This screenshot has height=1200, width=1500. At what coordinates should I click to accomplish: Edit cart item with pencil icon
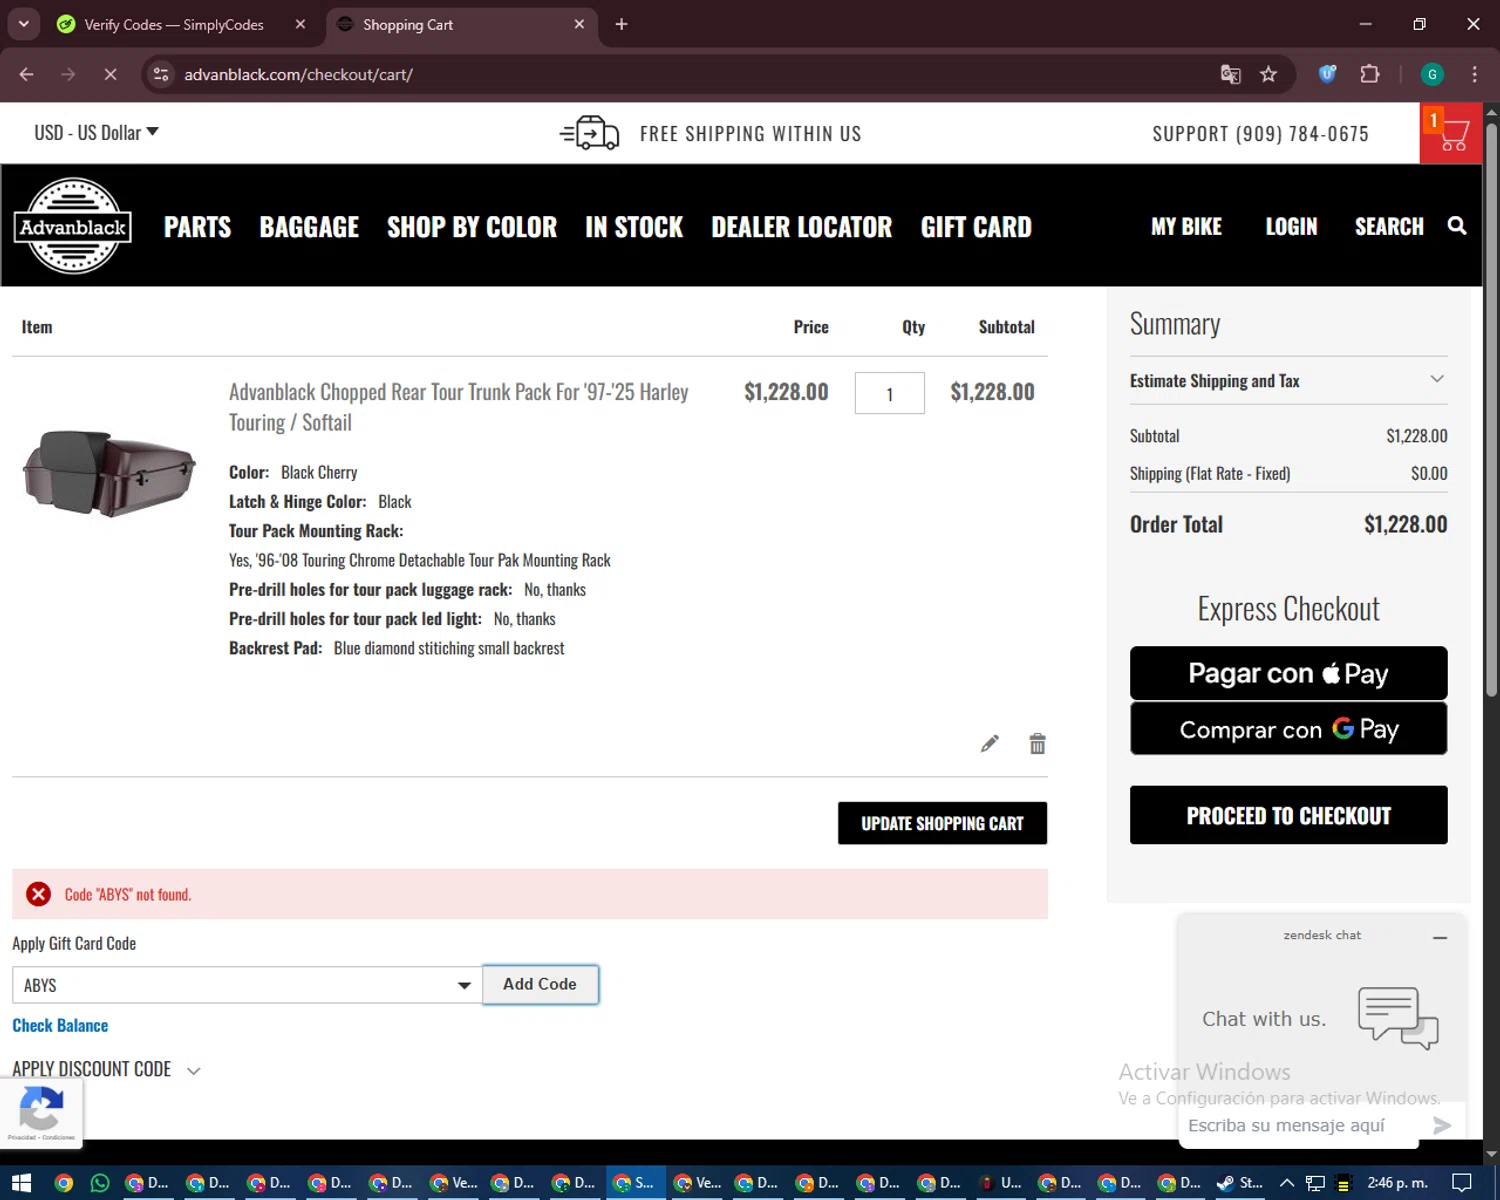point(989,743)
